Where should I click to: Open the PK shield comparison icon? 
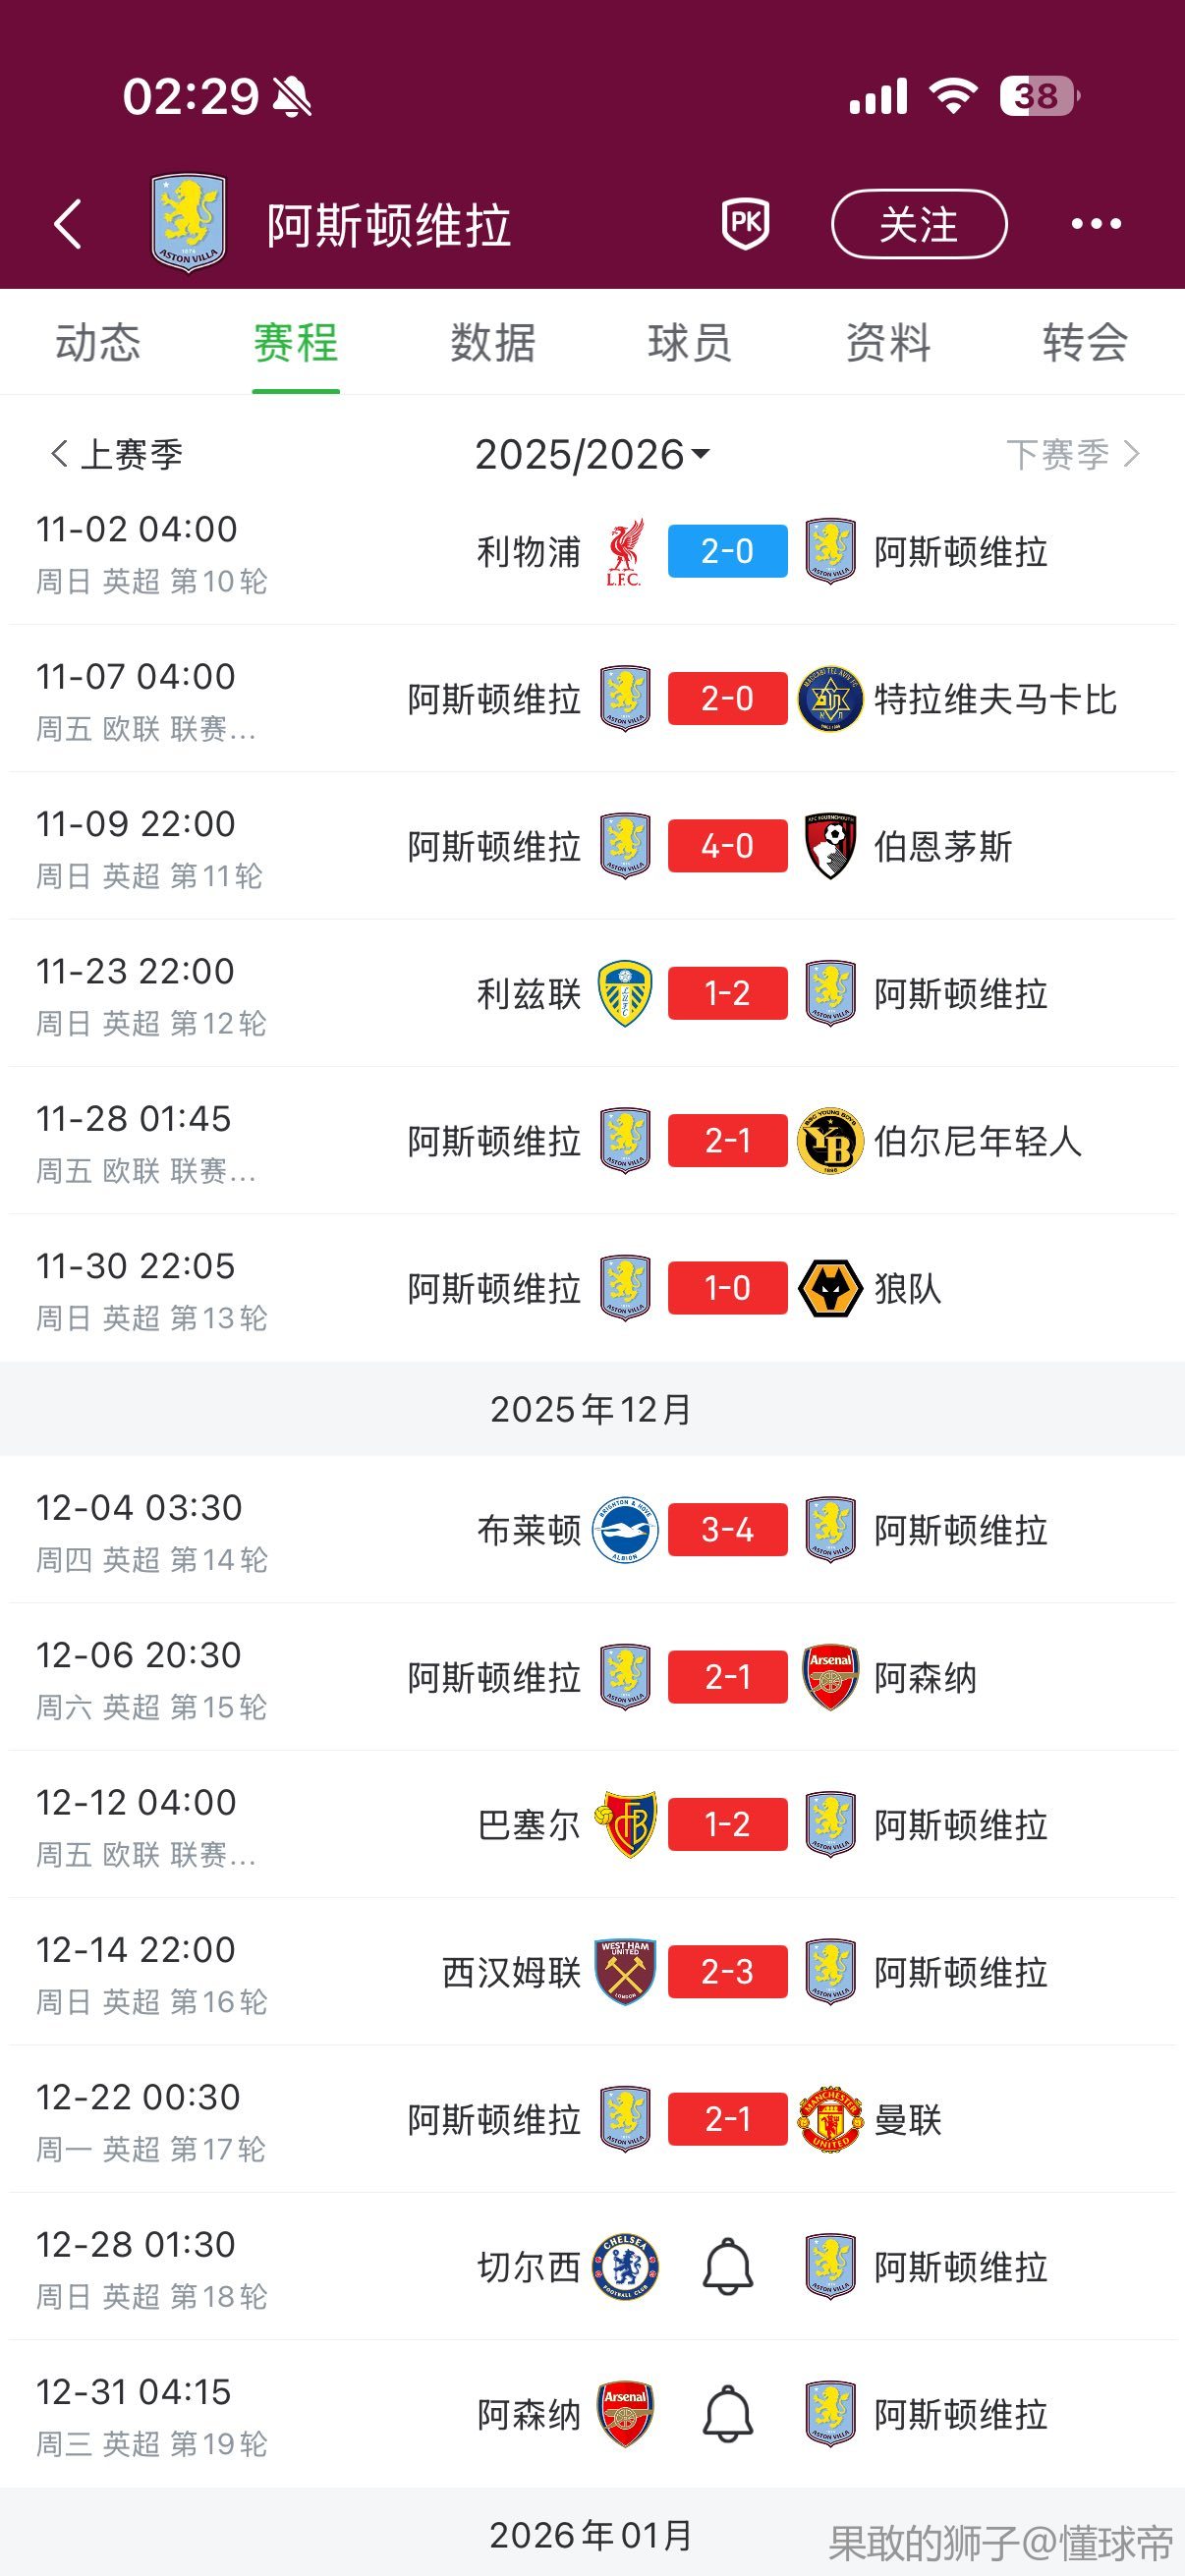click(746, 223)
